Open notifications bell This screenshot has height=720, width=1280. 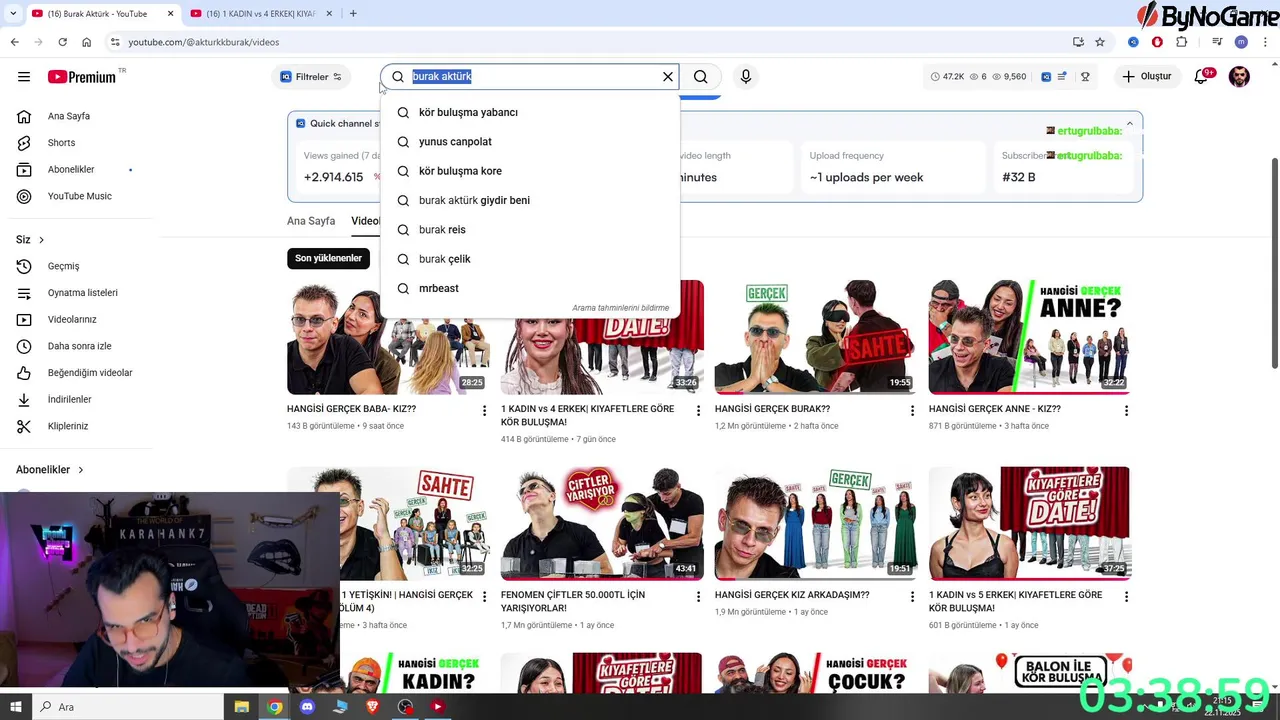pyautogui.click(x=1202, y=77)
